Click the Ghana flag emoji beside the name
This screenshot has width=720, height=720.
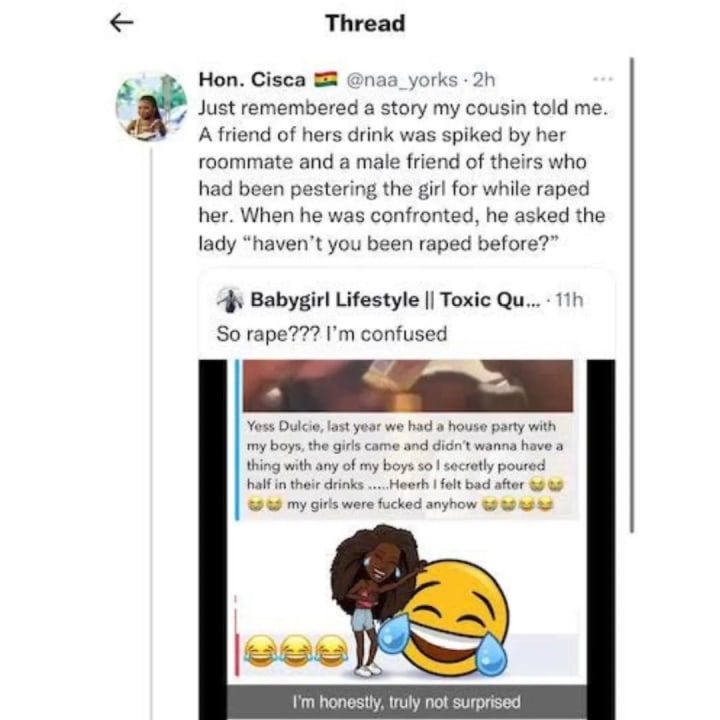point(326,79)
